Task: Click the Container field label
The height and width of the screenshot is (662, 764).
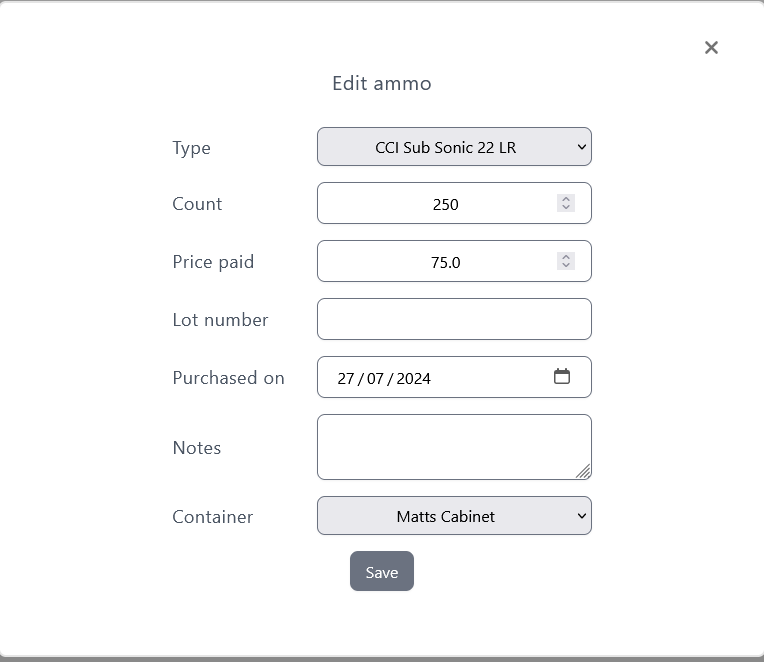Action: pyautogui.click(x=212, y=517)
